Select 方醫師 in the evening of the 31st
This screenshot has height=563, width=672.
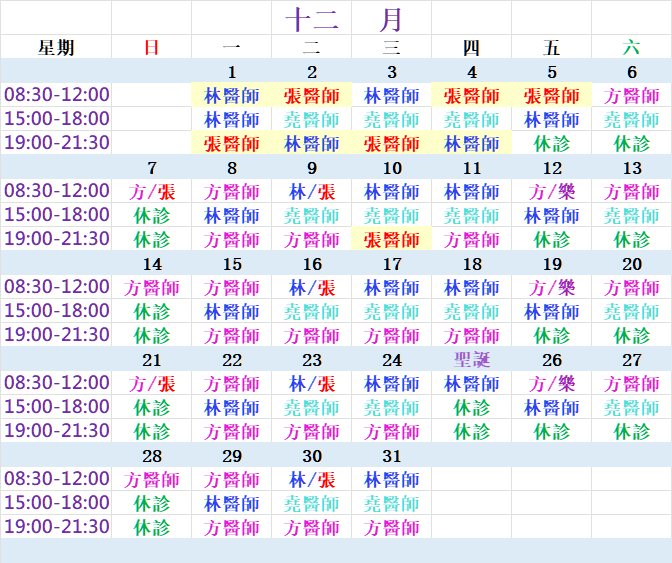click(392, 527)
